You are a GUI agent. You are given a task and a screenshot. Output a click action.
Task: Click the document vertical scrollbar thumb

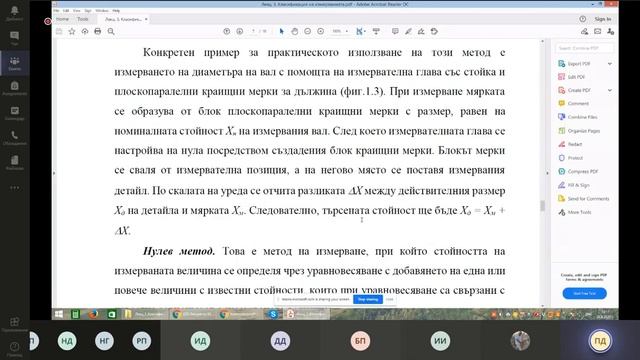542,206
